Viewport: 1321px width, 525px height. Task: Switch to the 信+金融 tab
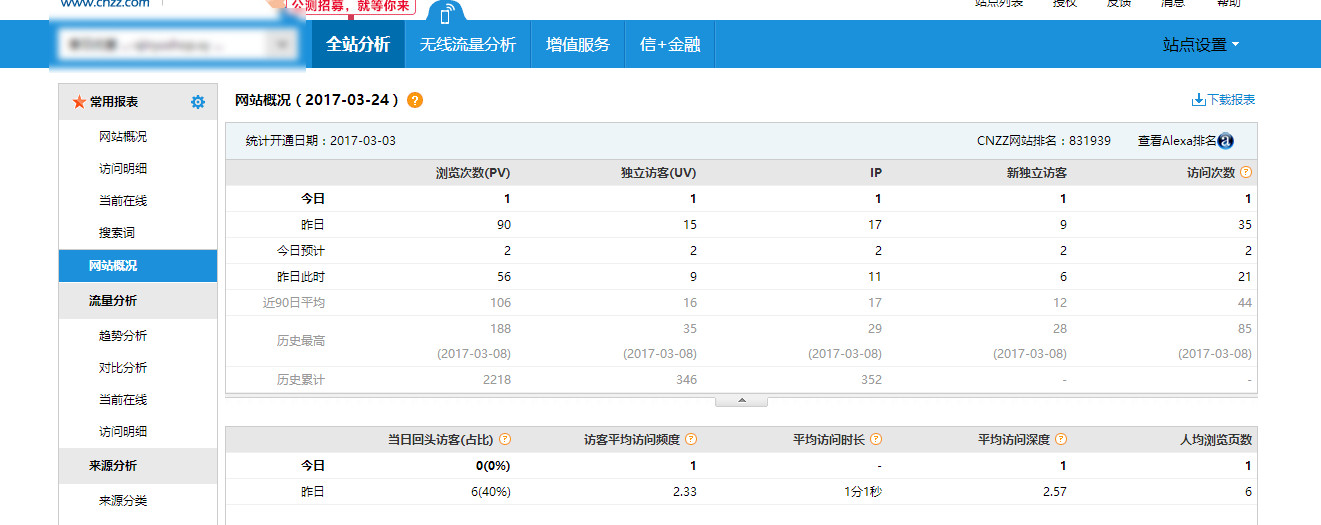coord(670,44)
